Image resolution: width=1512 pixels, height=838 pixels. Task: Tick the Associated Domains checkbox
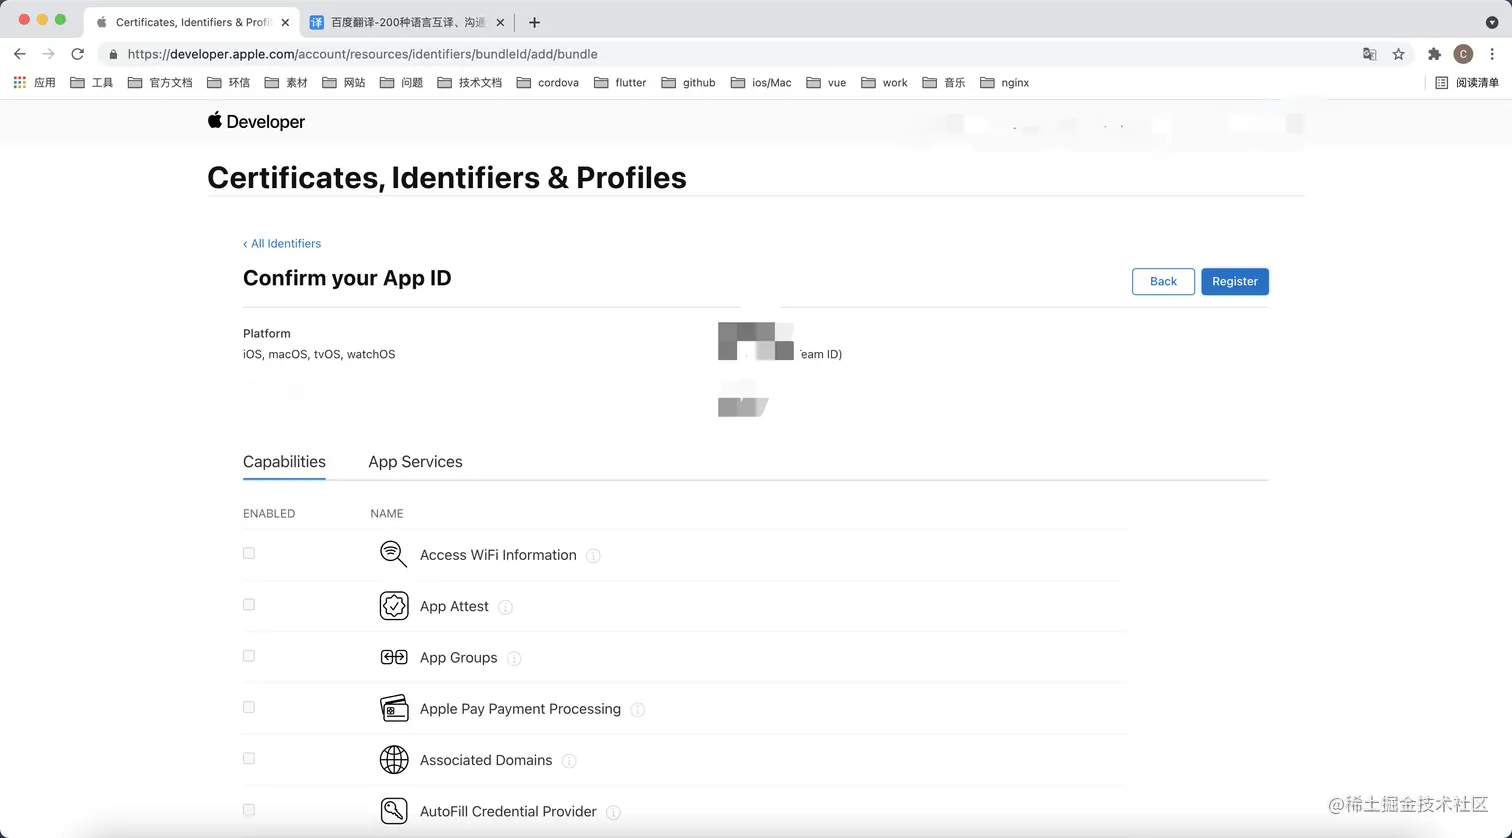click(x=249, y=759)
